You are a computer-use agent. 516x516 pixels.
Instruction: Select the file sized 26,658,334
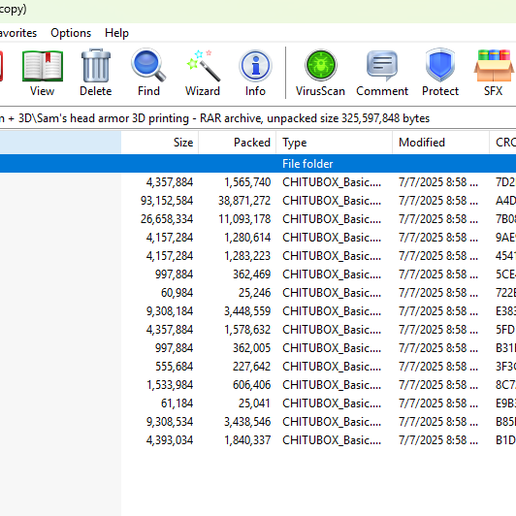pos(258,219)
